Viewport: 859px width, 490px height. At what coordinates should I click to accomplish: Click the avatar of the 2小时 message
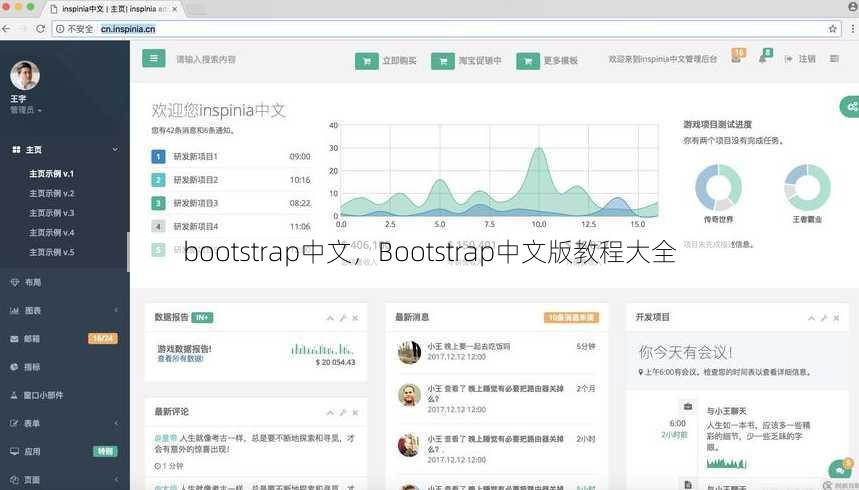click(409, 445)
